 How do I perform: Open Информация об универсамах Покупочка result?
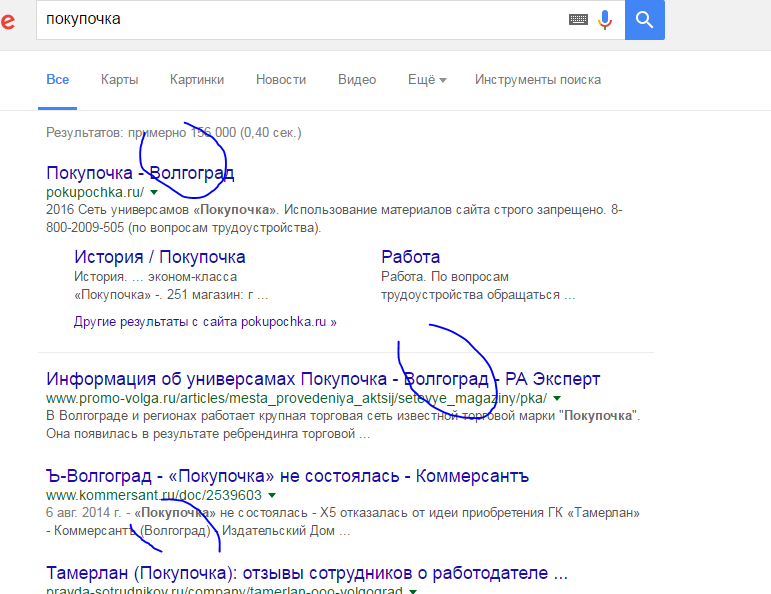[x=323, y=379]
